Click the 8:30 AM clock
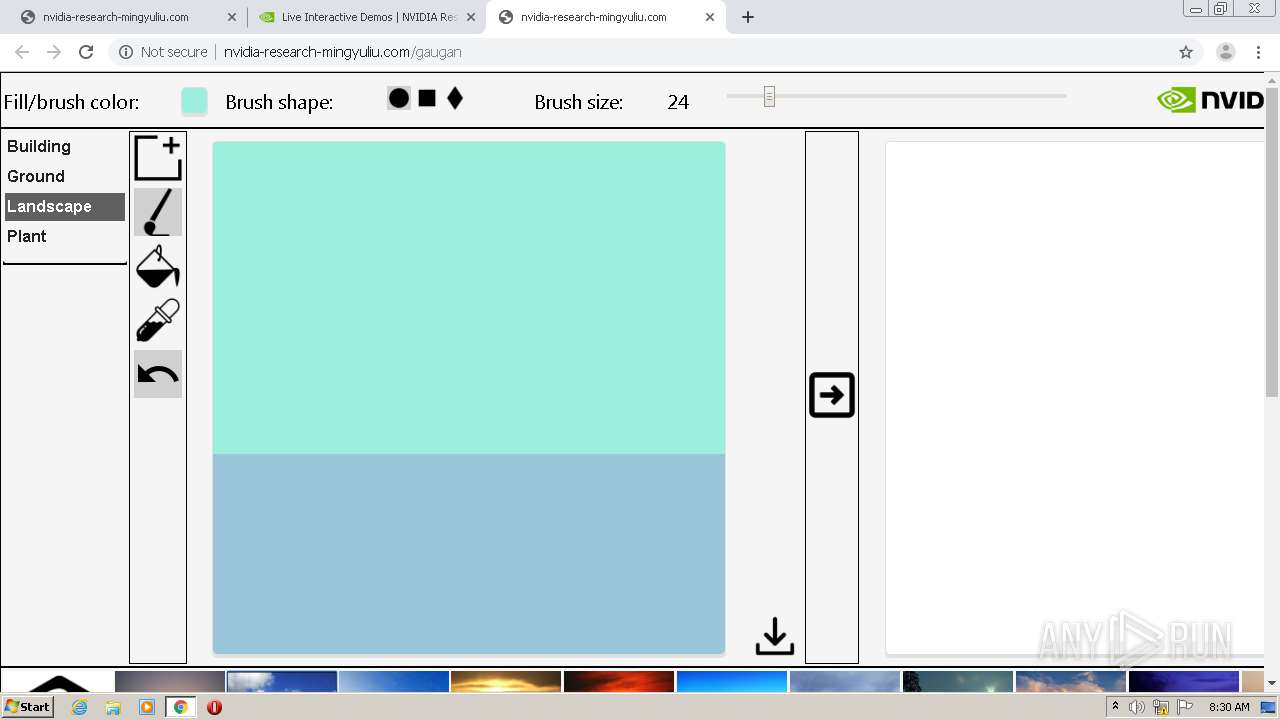The image size is (1280, 720). (x=1229, y=707)
